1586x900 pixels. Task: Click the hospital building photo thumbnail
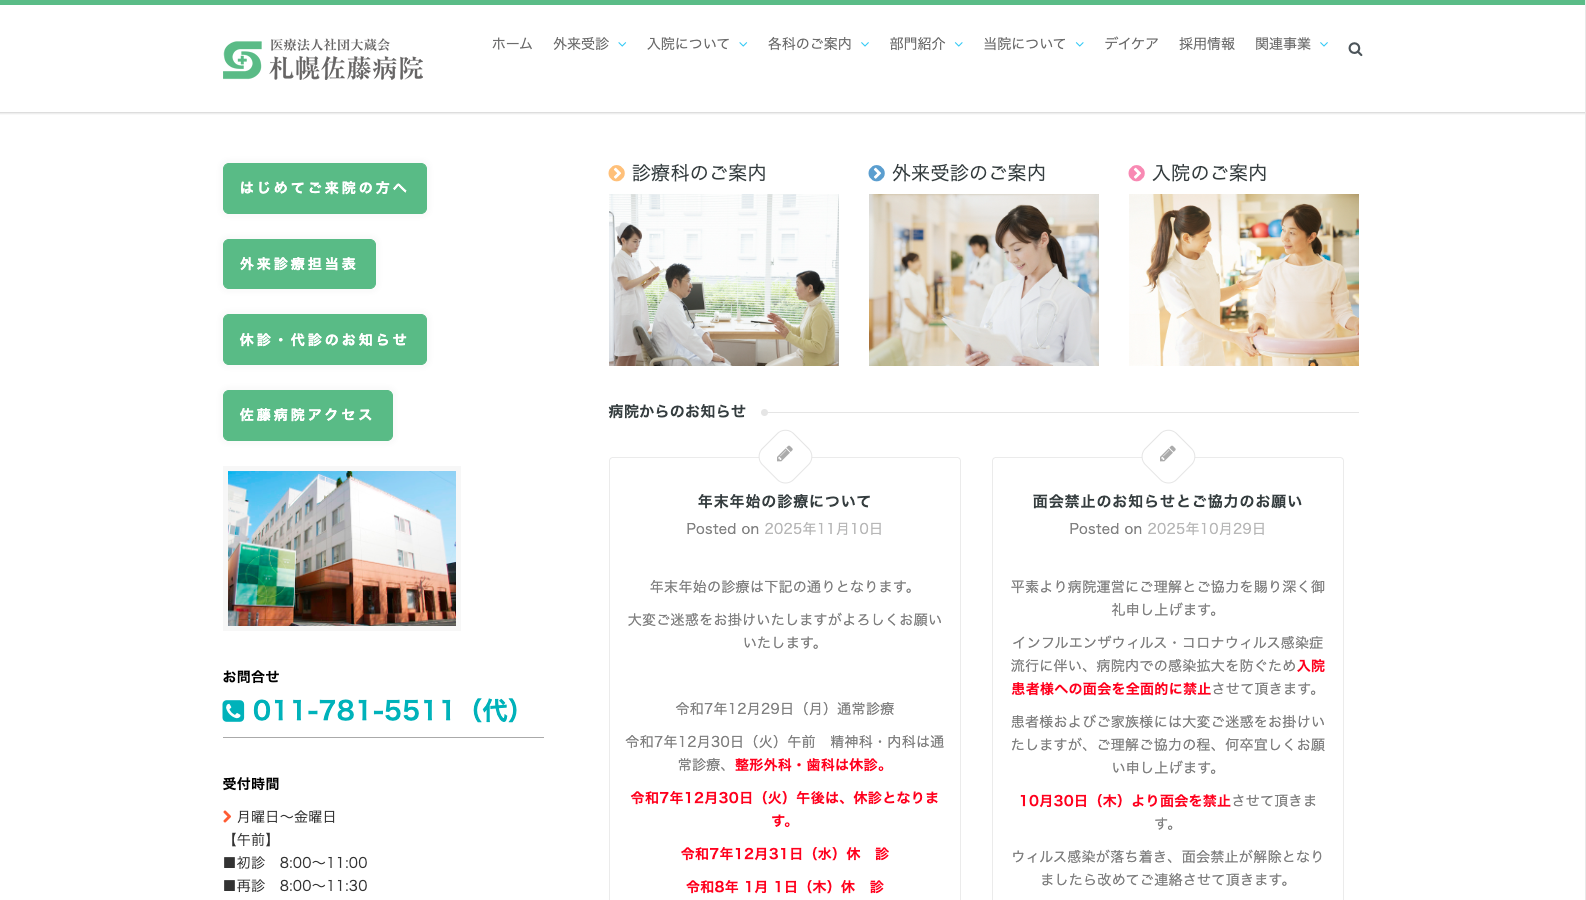pyautogui.click(x=342, y=548)
